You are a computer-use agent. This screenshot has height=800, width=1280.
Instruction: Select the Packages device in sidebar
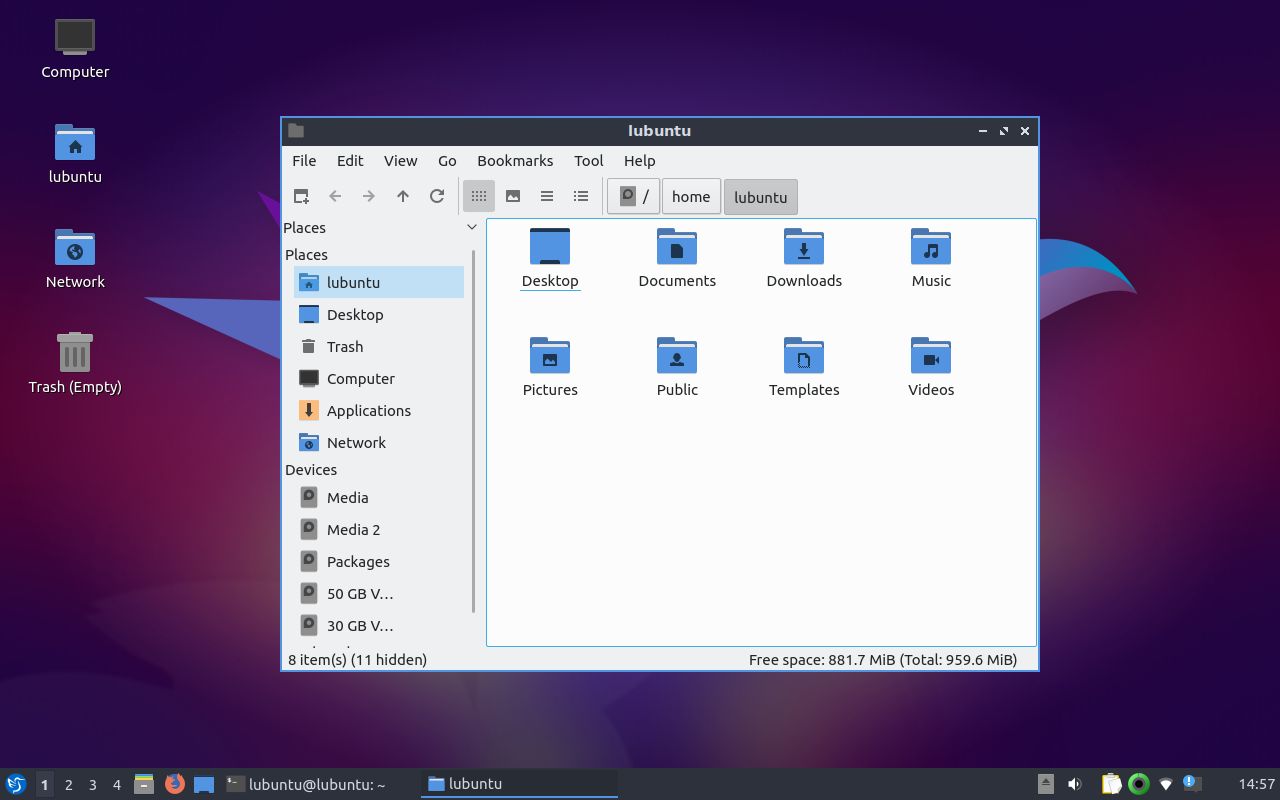click(379, 561)
